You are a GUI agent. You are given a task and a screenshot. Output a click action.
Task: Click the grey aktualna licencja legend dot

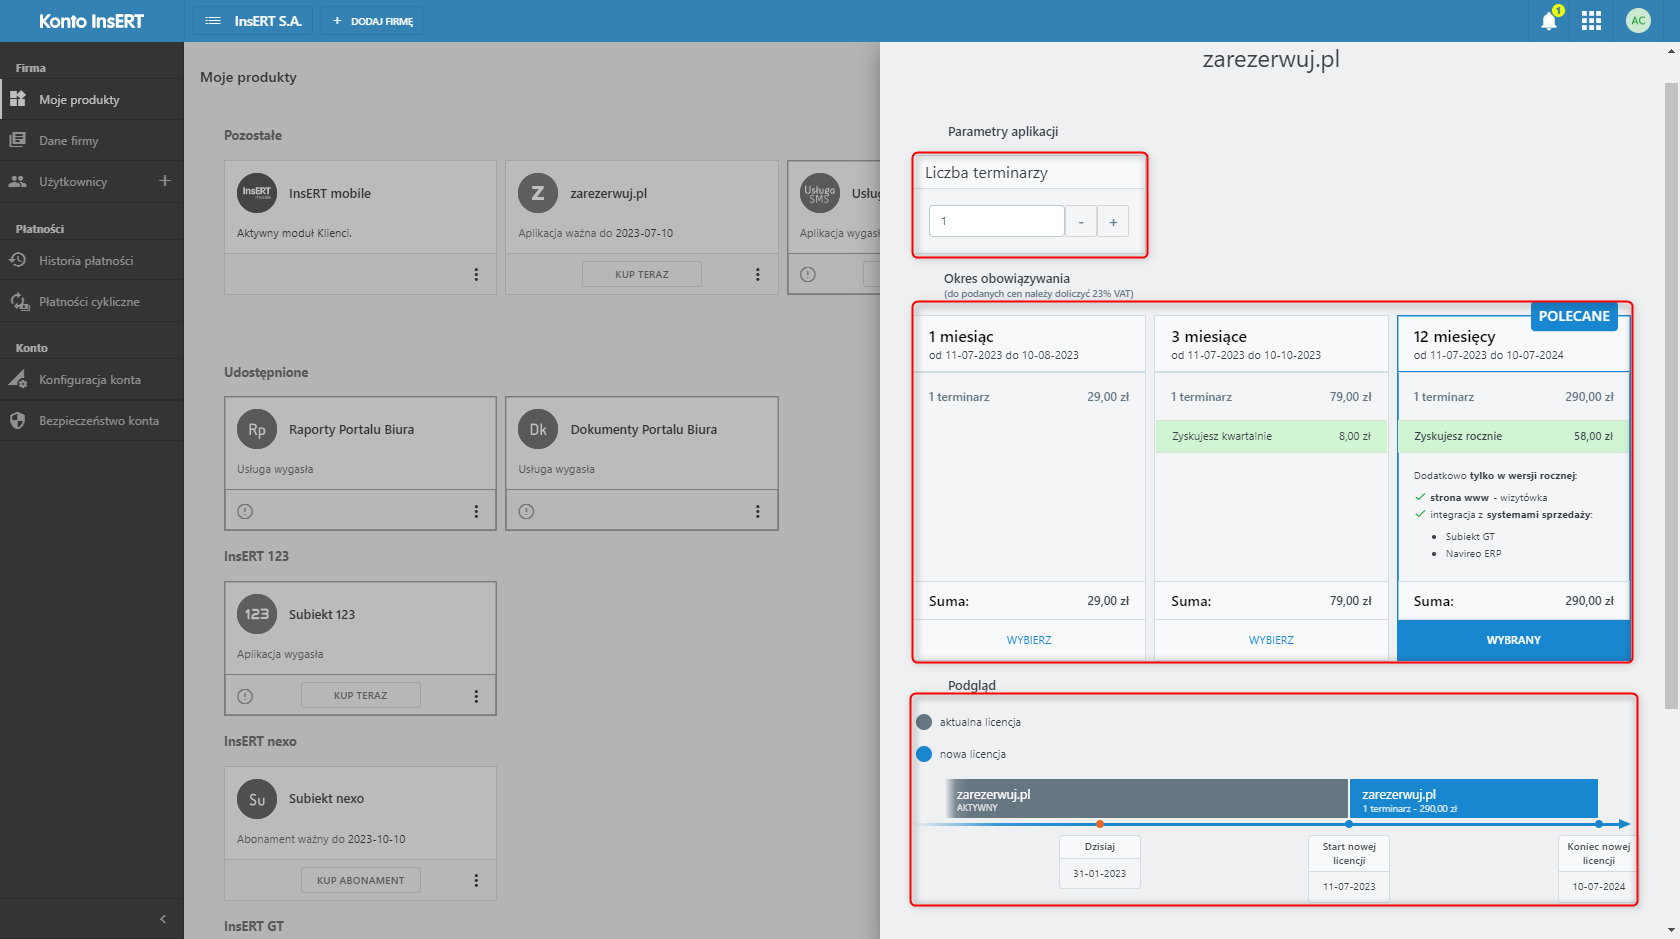(x=924, y=722)
